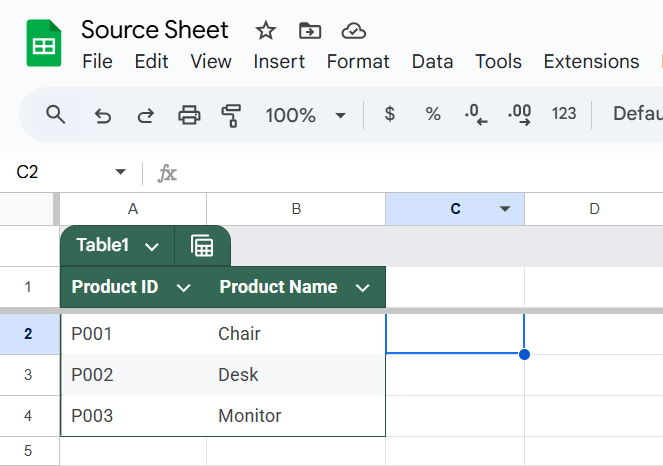Image resolution: width=663 pixels, height=466 pixels.
Task: Open the Extensions menu
Action: [x=591, y=62]
